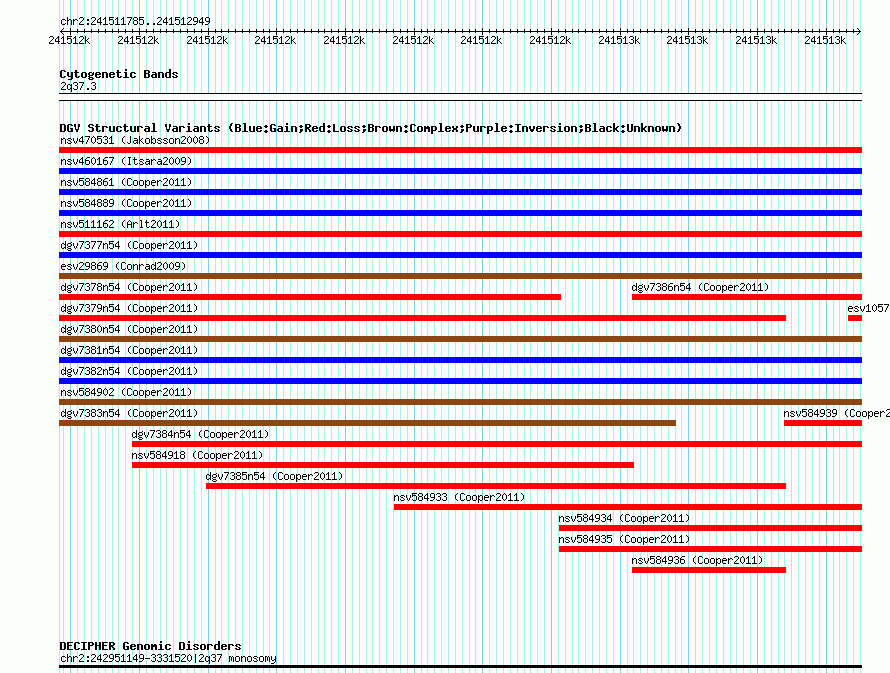Screen dimensions: 890x673
Task: Open the nsv584889 (Cooper2011) label
Action: (126, 203)
